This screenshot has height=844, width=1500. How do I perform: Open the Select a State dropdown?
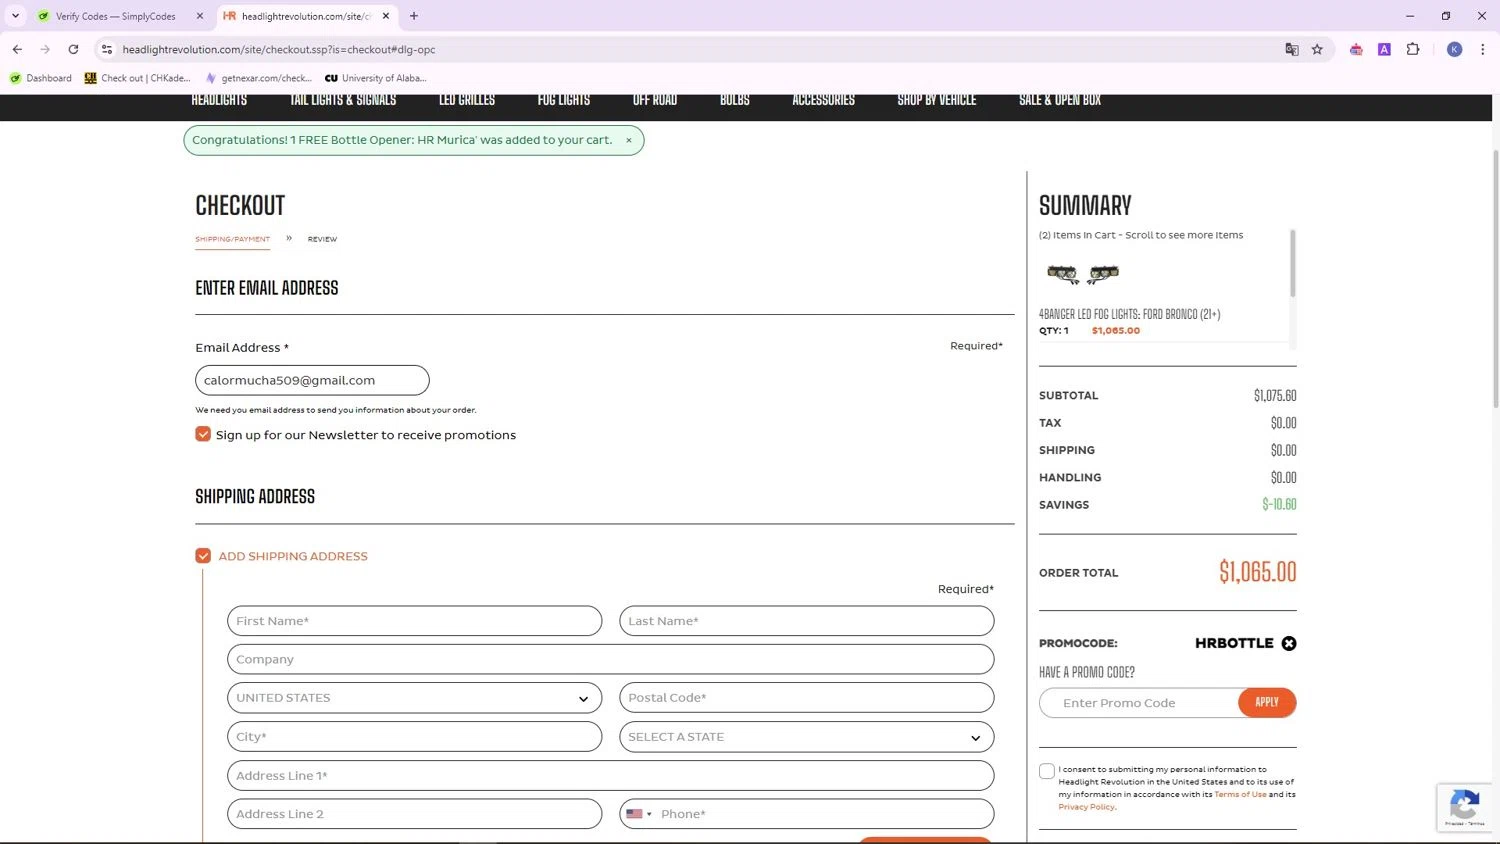807,737
